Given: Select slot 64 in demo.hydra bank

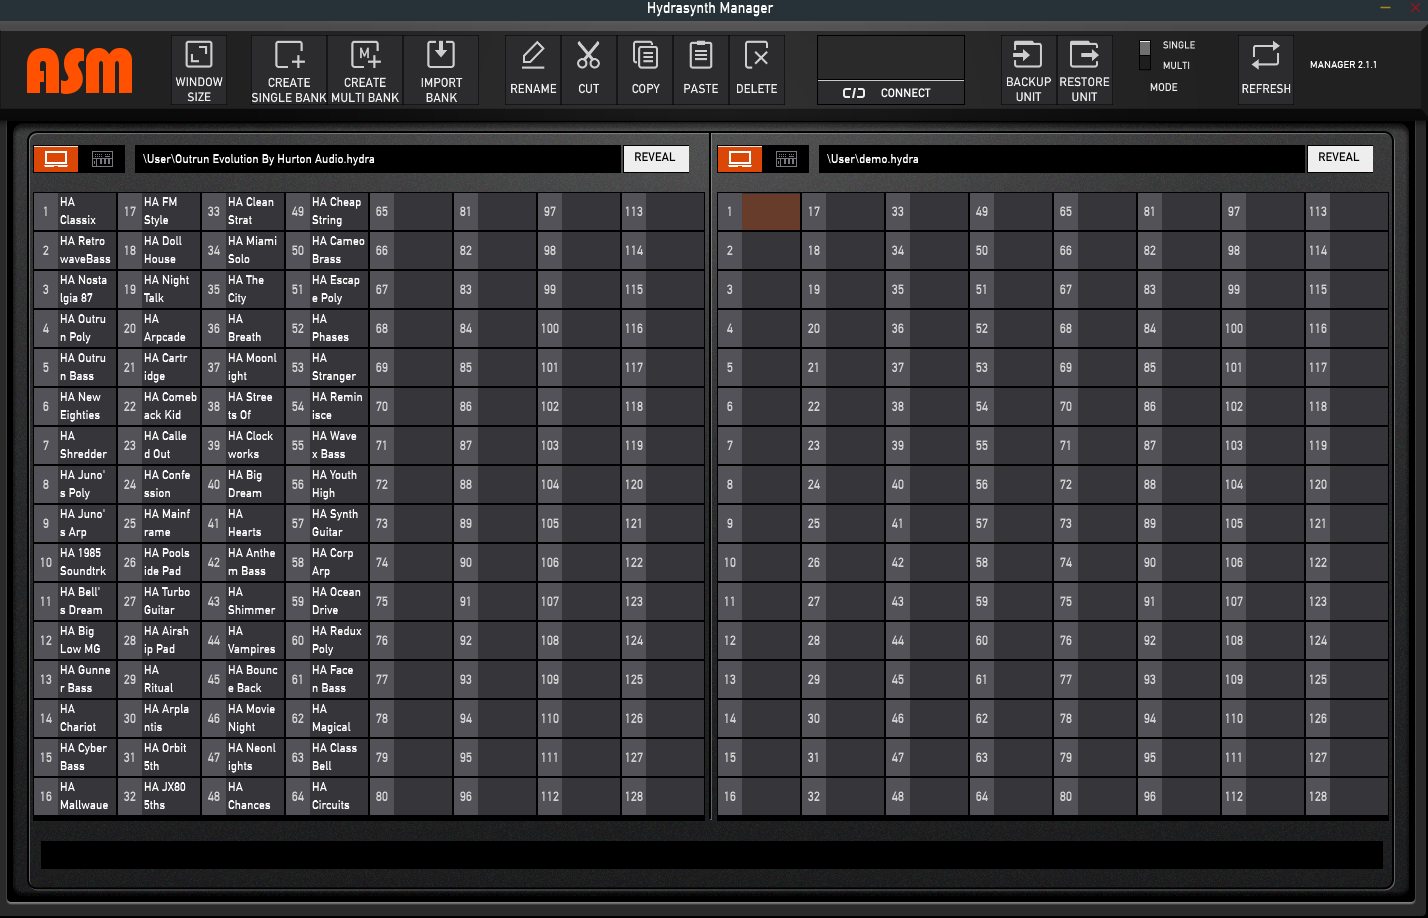Looking at the screenshot, I should pos(1011,796).
